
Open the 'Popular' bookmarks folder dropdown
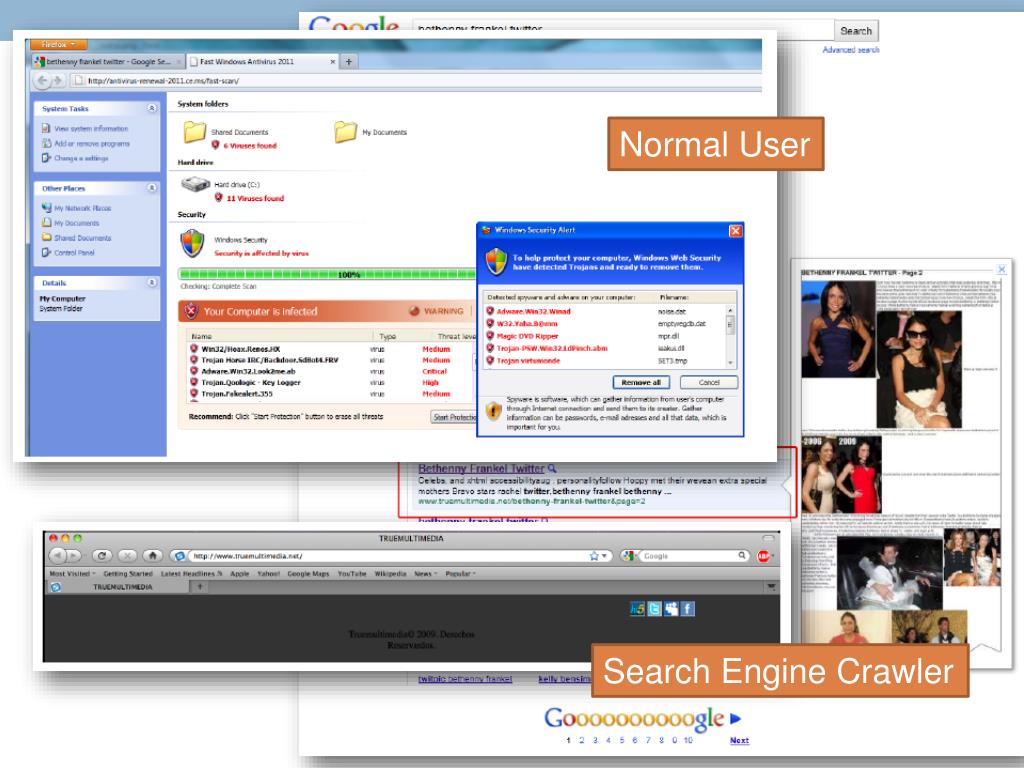[x=460, y=573]
